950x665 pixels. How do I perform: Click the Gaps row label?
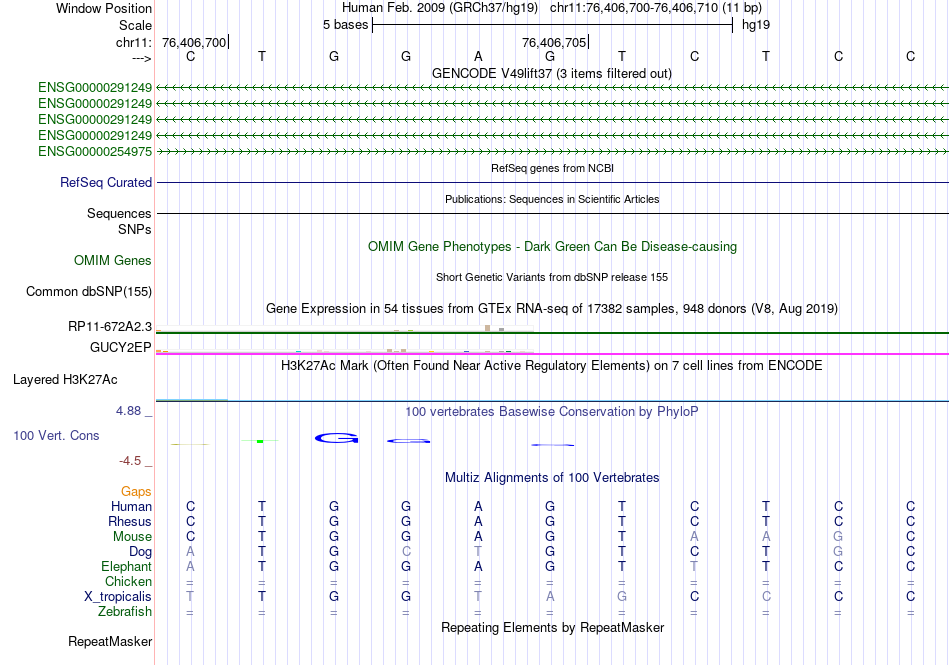(x=136, y=491)
